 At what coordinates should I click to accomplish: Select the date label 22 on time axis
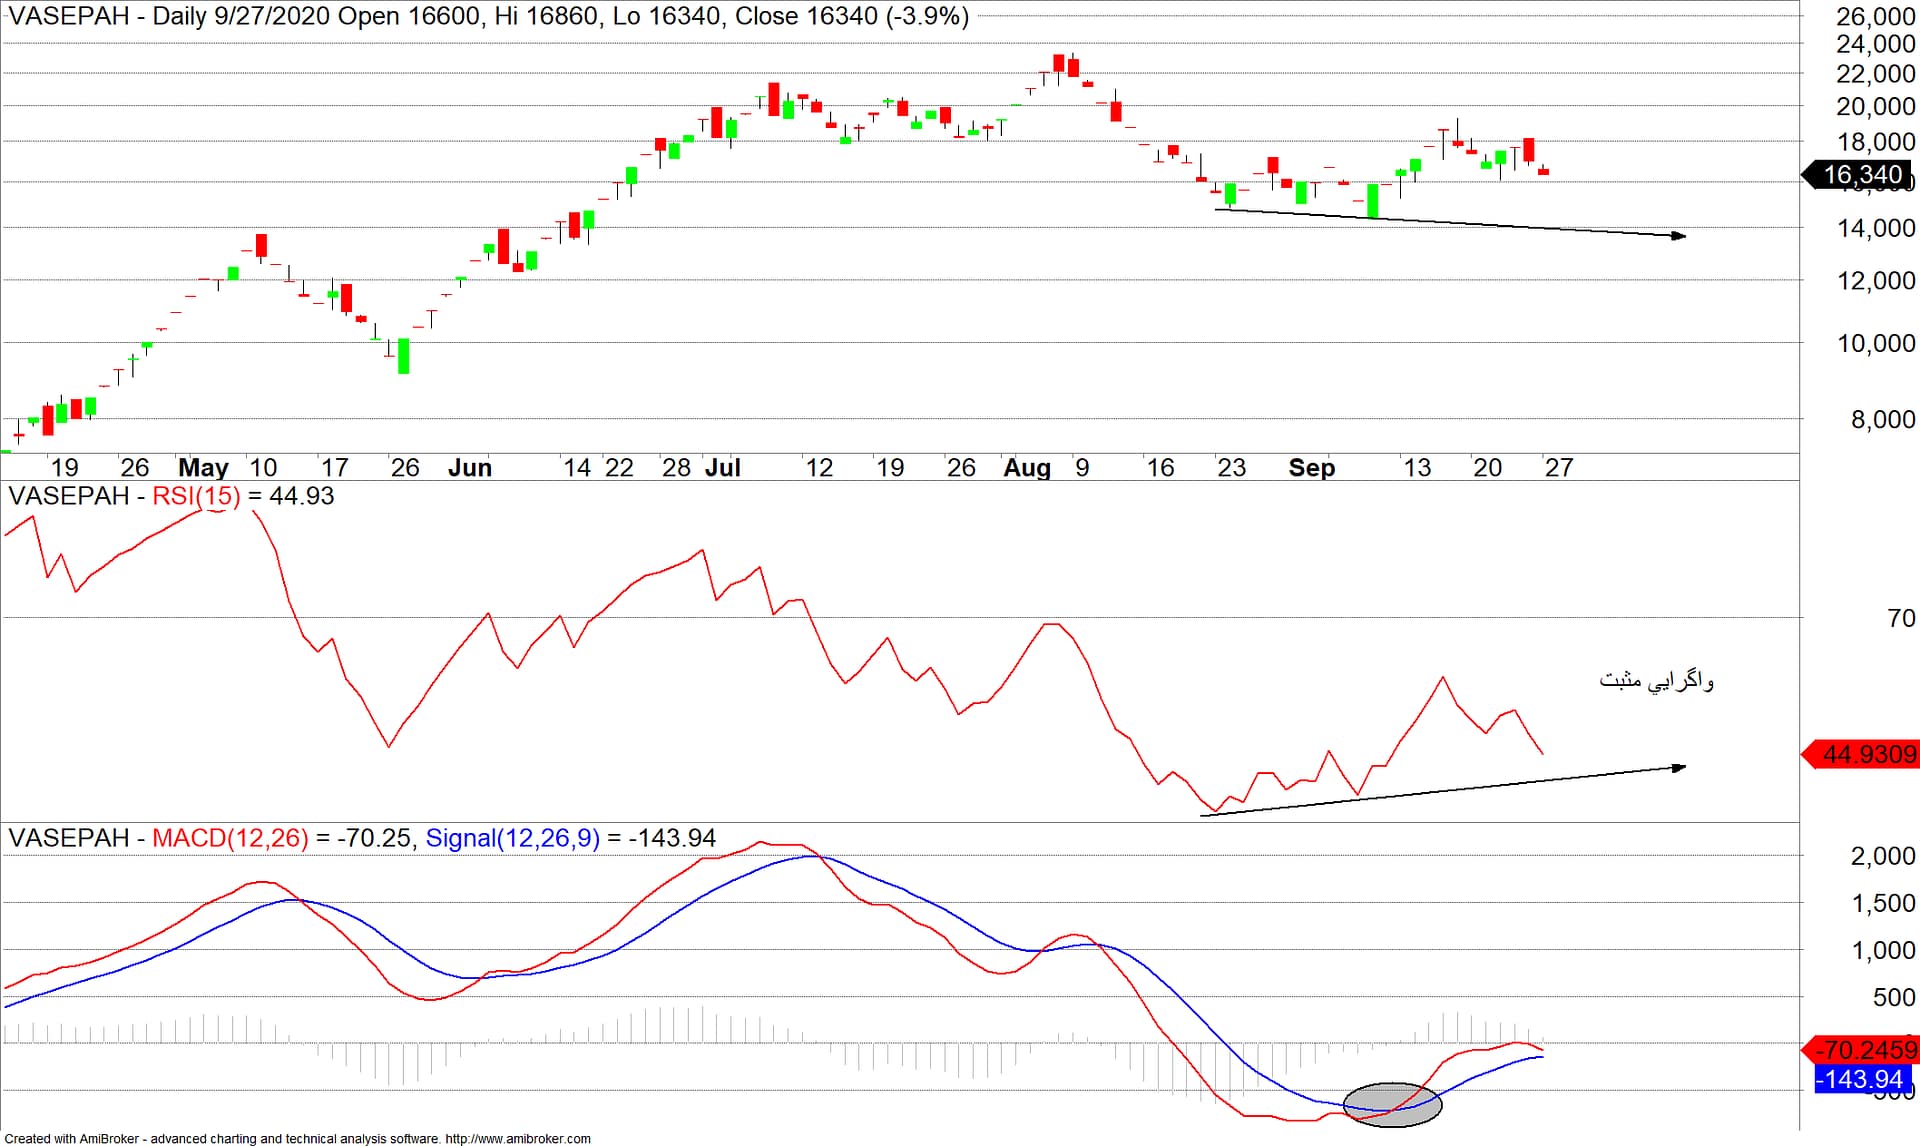coord(619,468)
